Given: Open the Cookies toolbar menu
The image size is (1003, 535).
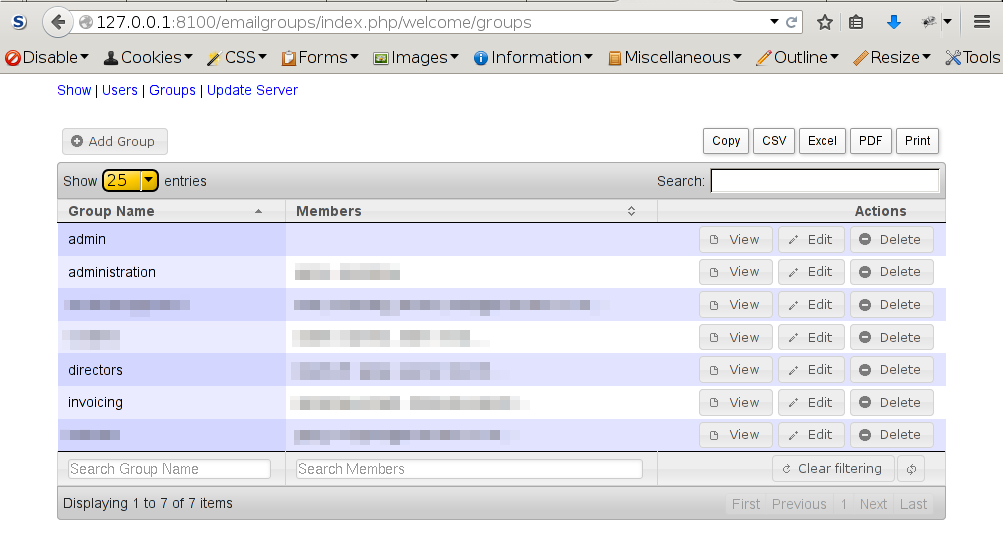Looking at the screenshot, I should click(148, 58).
